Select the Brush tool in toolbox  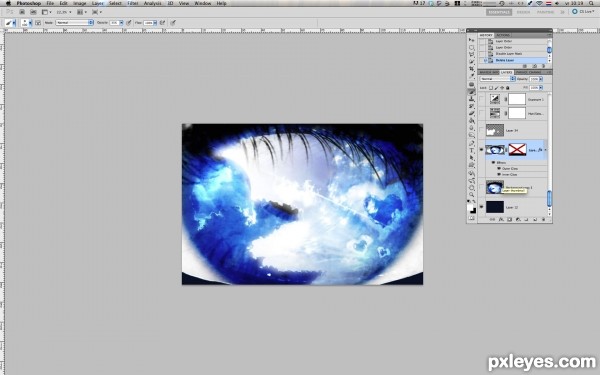(x=471, y=91)
